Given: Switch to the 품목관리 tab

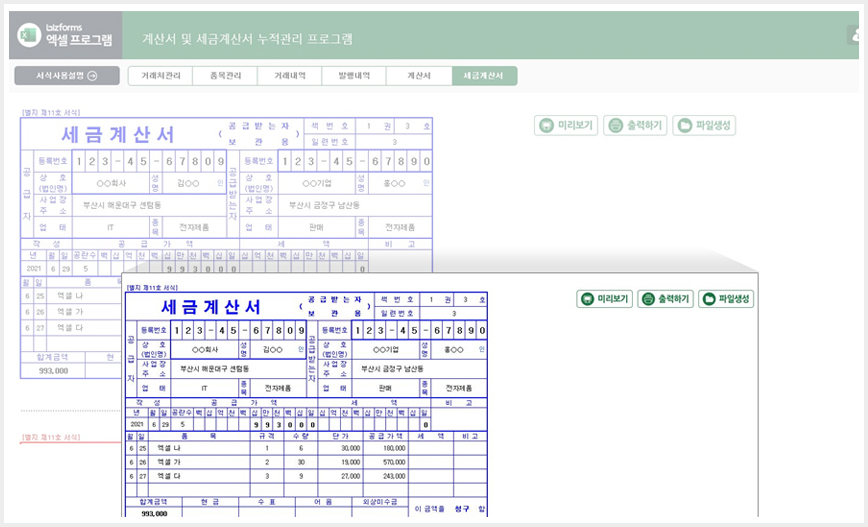Looking at the screenshot, I should pyautogui.click(x=225, y=76).
